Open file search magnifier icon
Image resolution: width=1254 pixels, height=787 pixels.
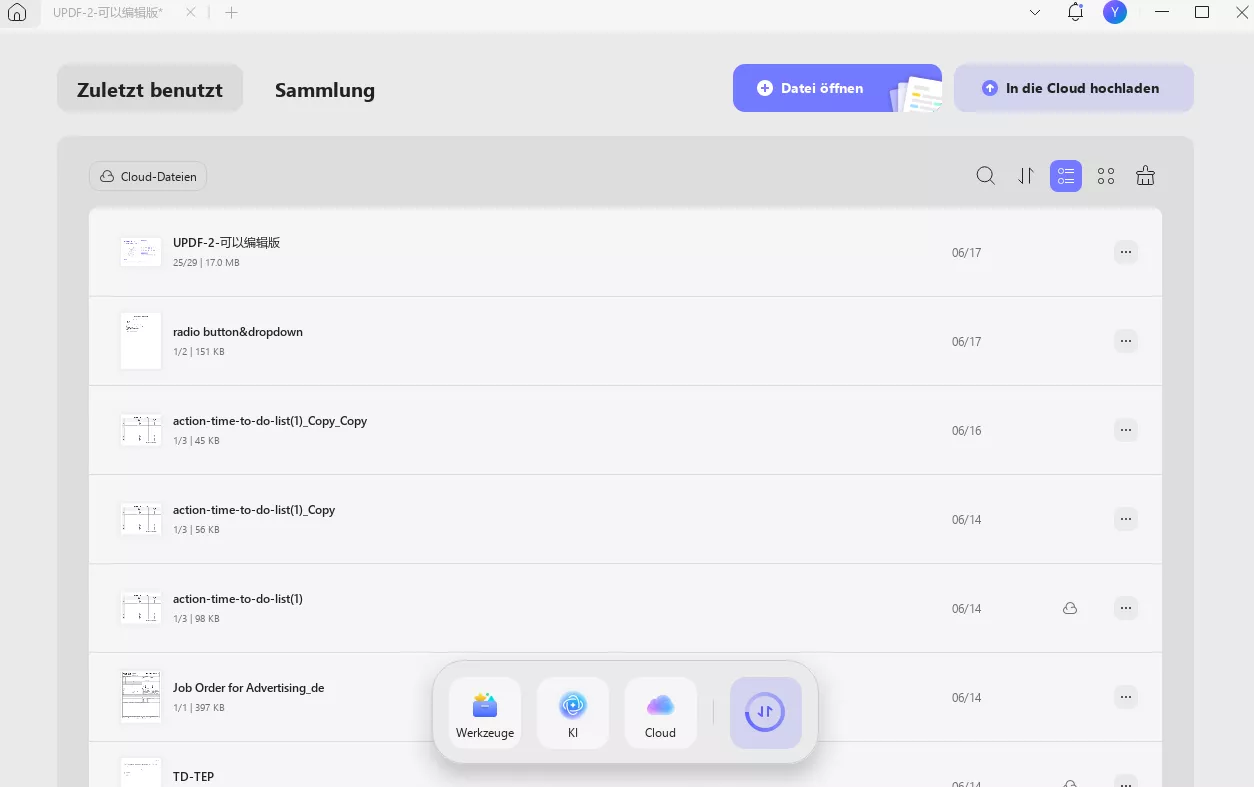pyautogui.click(x=986, y=176)
